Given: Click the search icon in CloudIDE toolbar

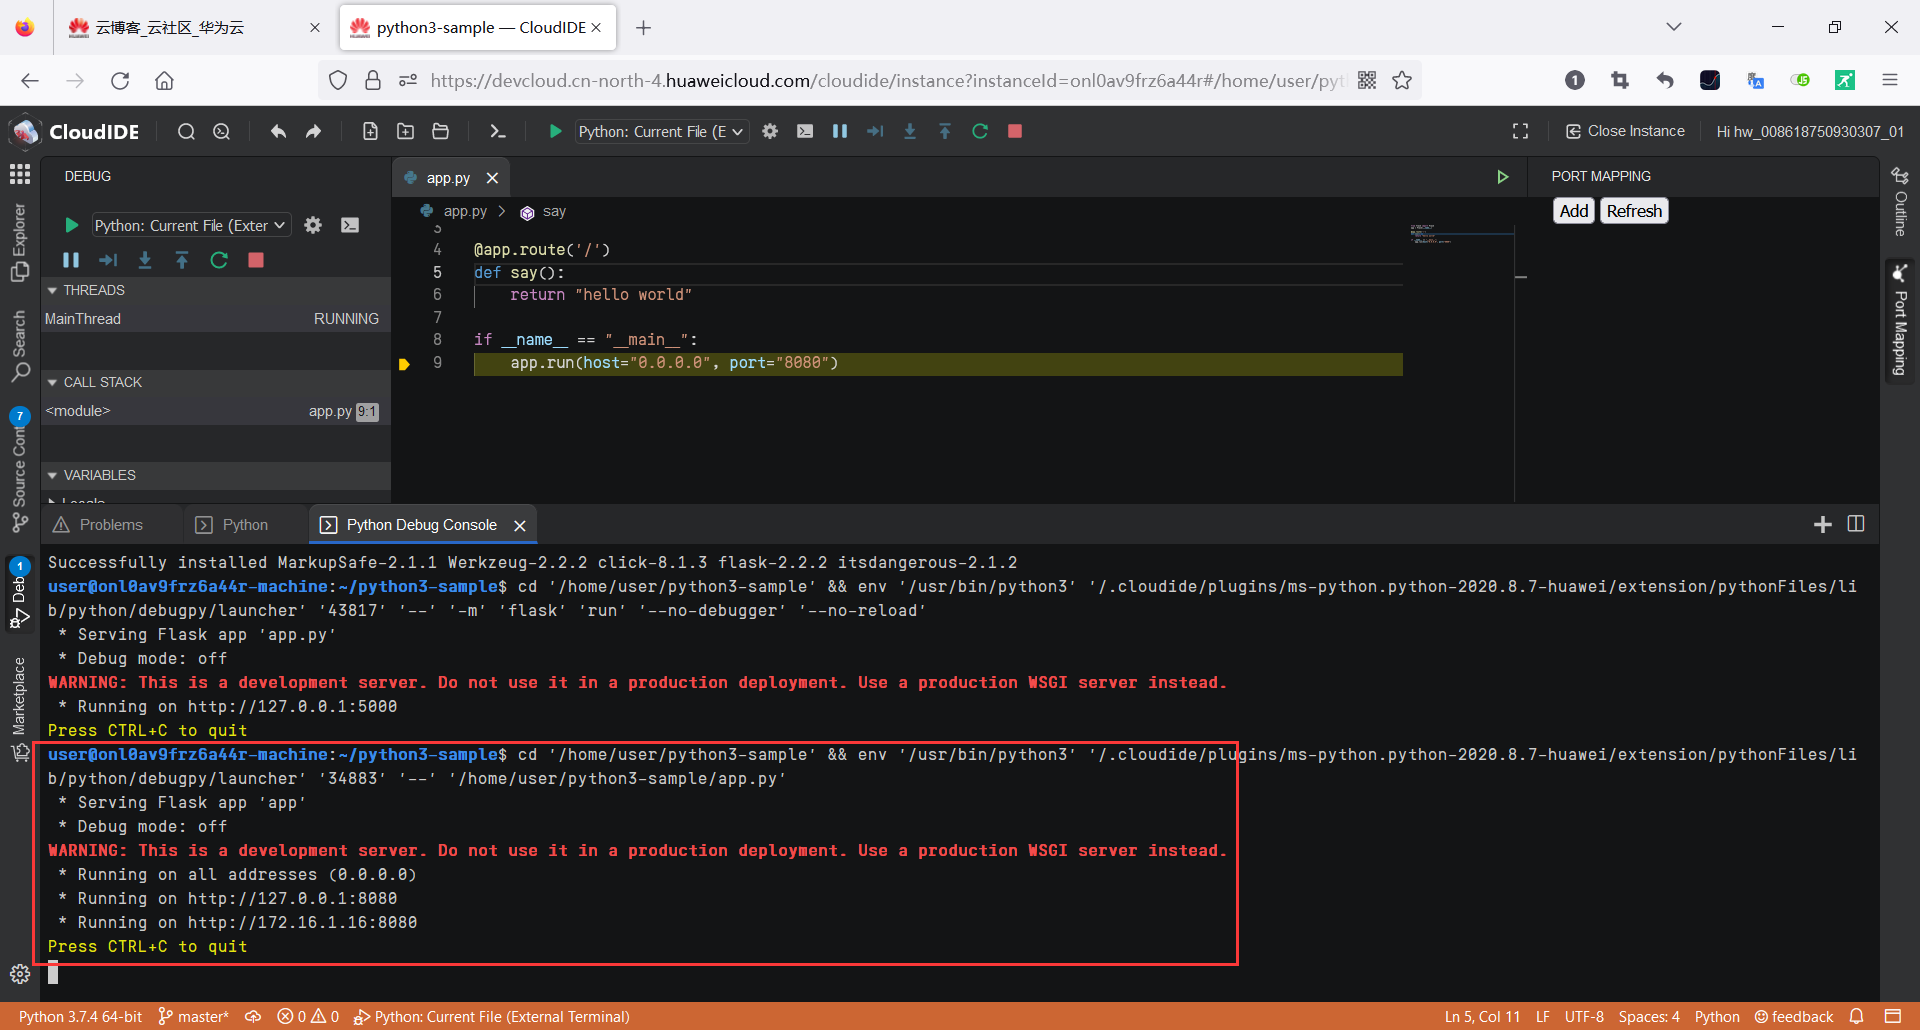Looking at the screenshot, I should 186,131.
